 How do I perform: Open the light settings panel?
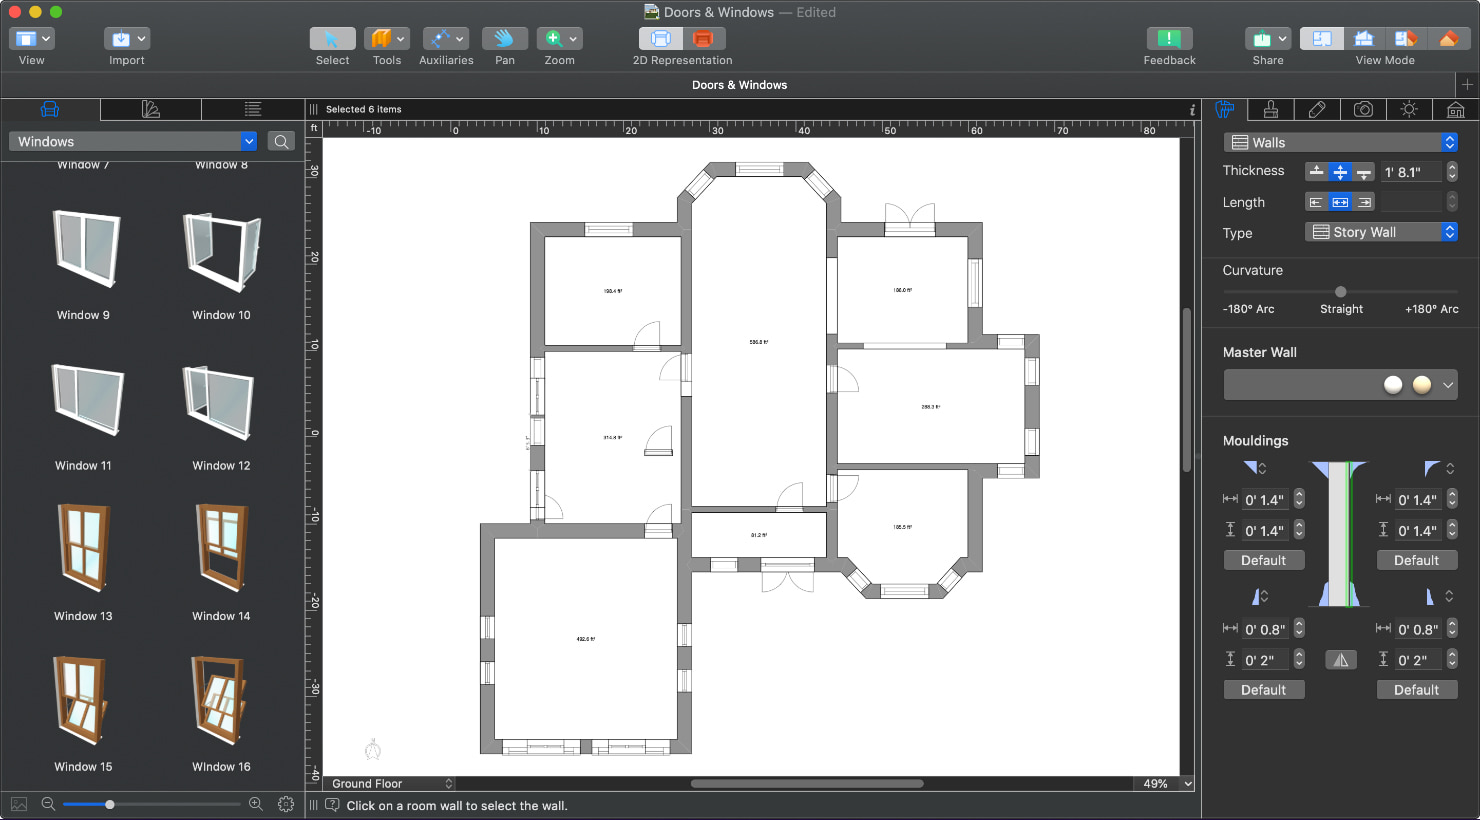pos(1409,109)
